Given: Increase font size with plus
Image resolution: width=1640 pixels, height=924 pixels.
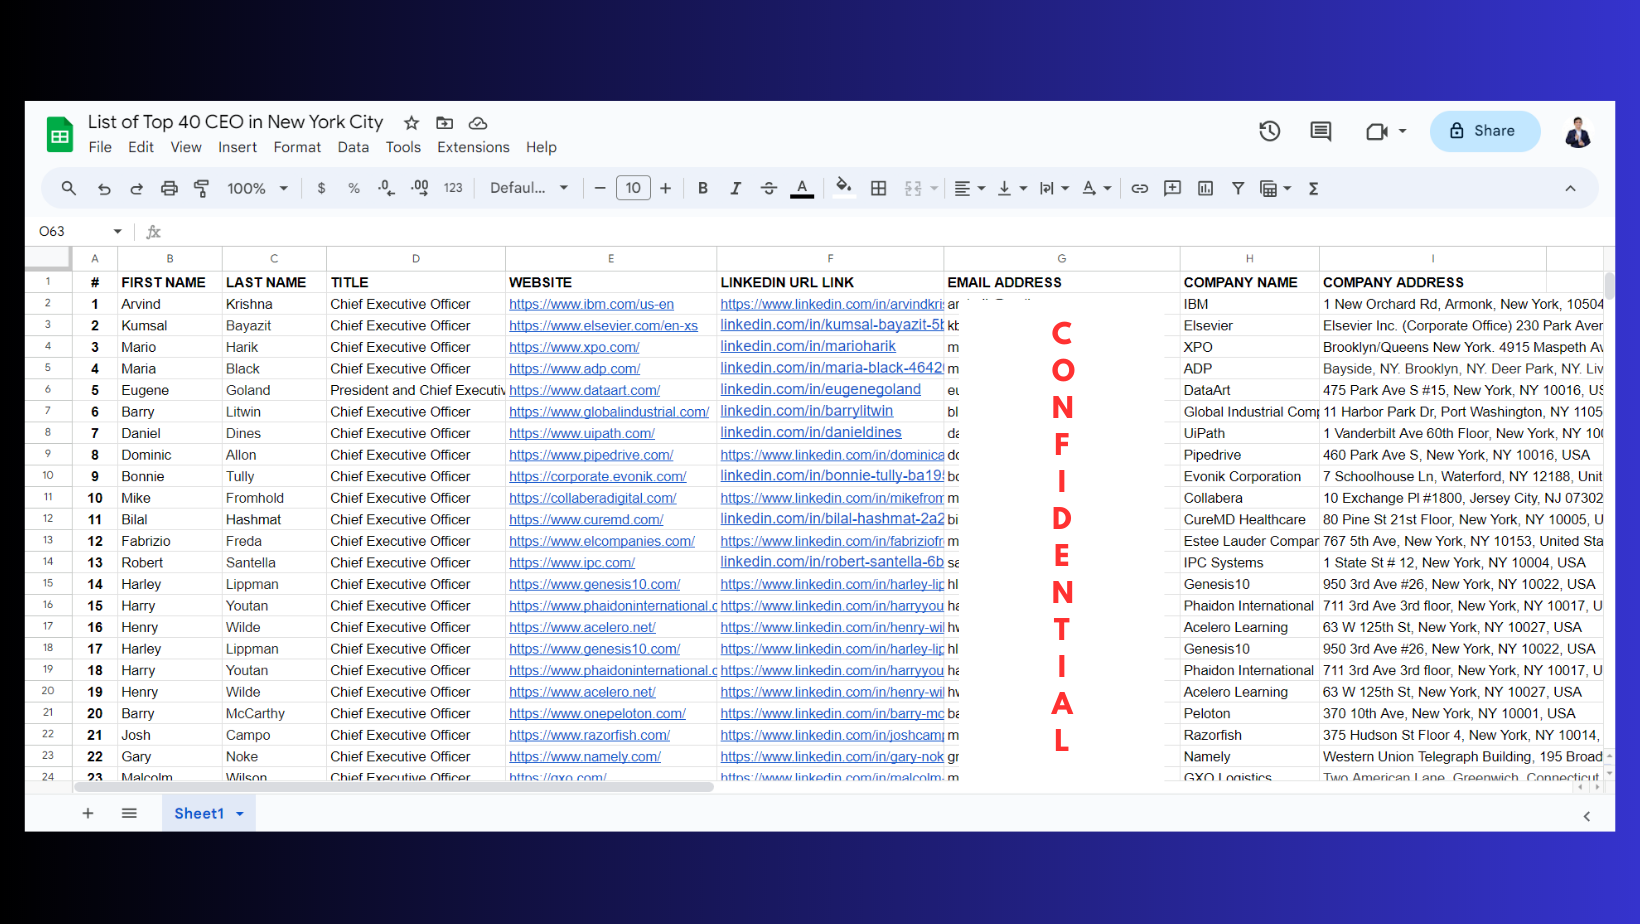Looking at the screenshot, I should [x=666, y=188].
